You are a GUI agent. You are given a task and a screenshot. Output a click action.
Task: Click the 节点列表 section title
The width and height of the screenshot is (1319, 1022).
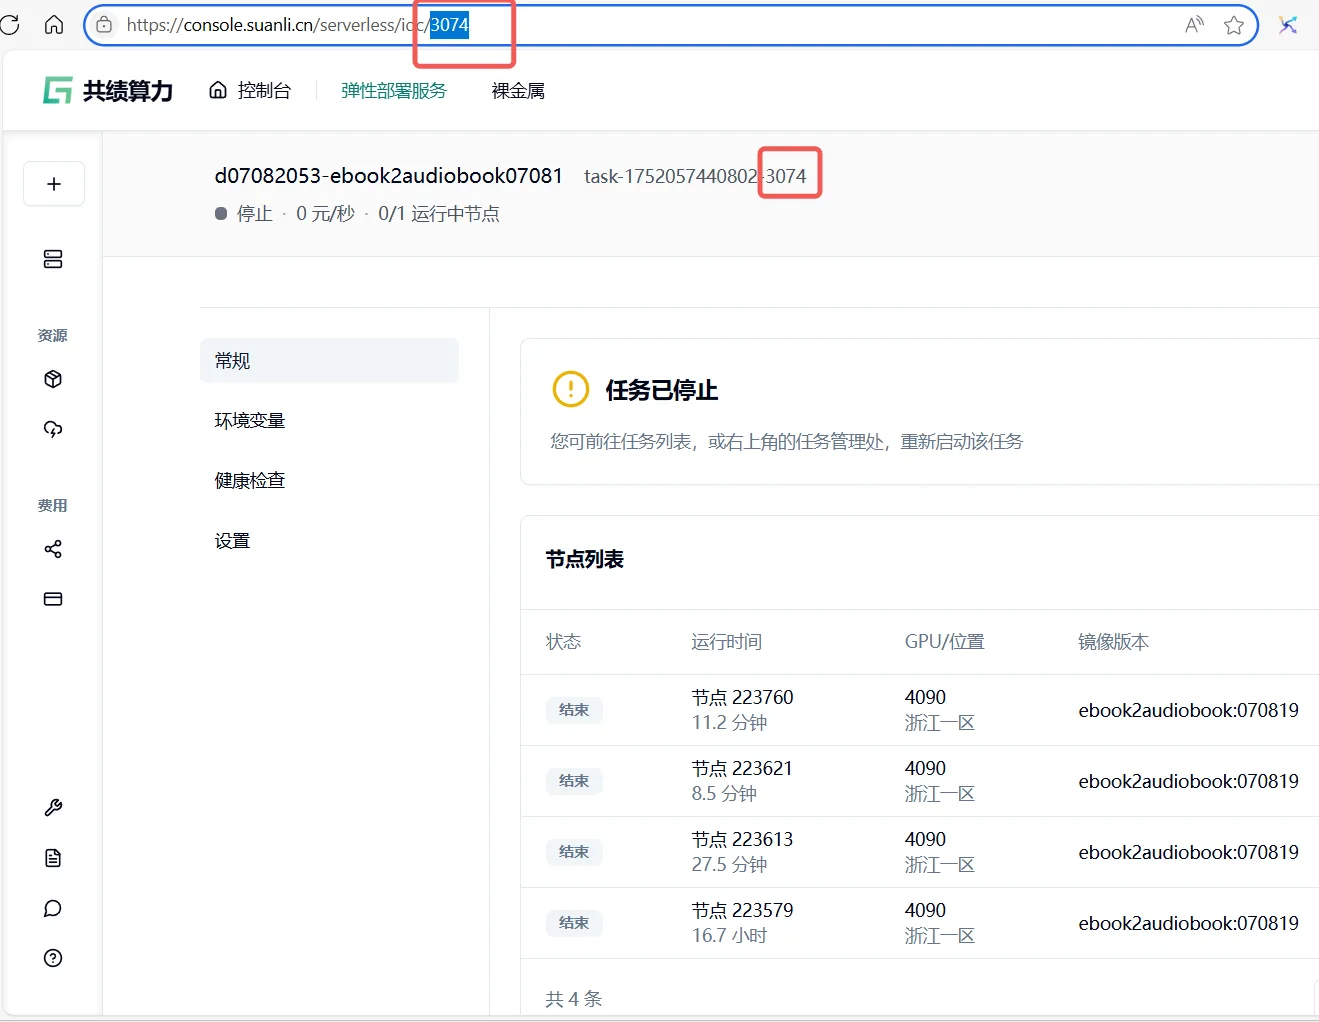585,559
